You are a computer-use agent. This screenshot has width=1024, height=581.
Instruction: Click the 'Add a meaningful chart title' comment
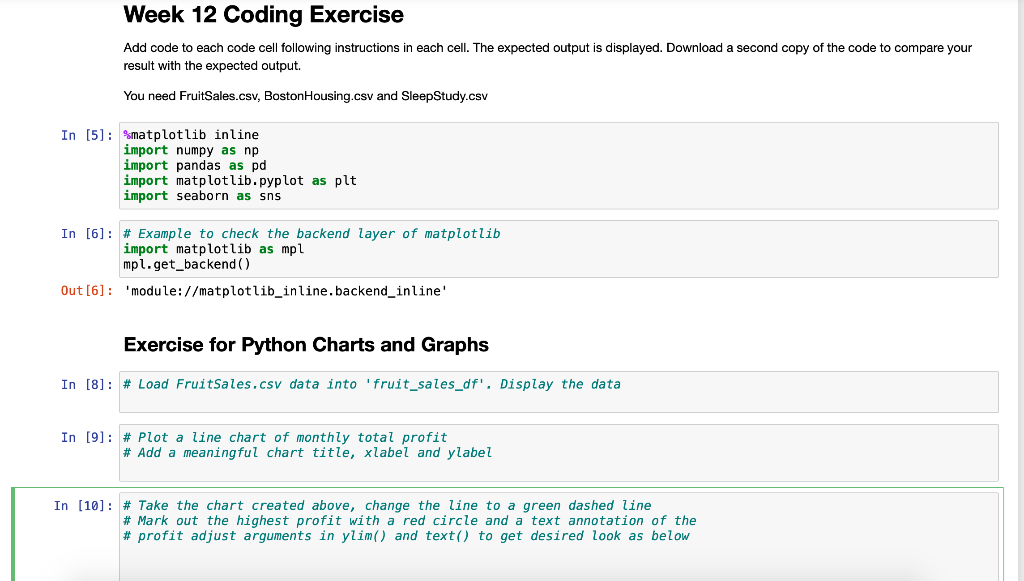(308, 452)
